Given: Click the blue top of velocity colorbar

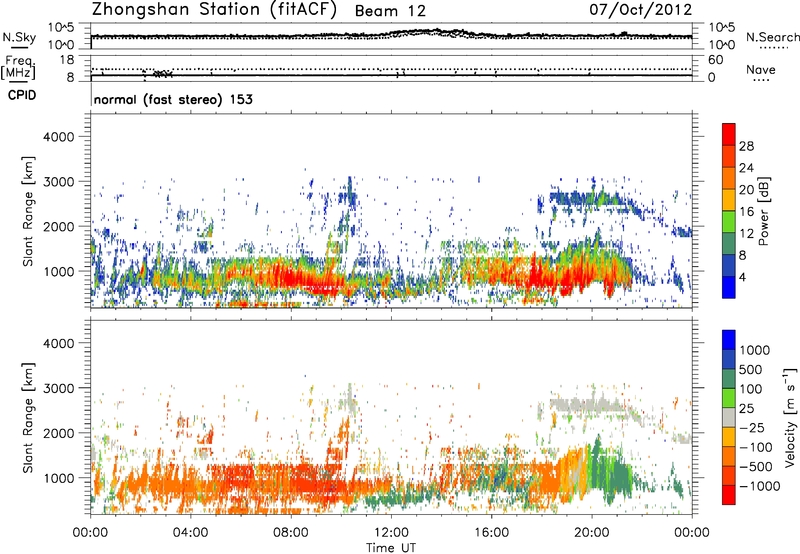Looking at the screenshot, I should (x=729, y=340).
